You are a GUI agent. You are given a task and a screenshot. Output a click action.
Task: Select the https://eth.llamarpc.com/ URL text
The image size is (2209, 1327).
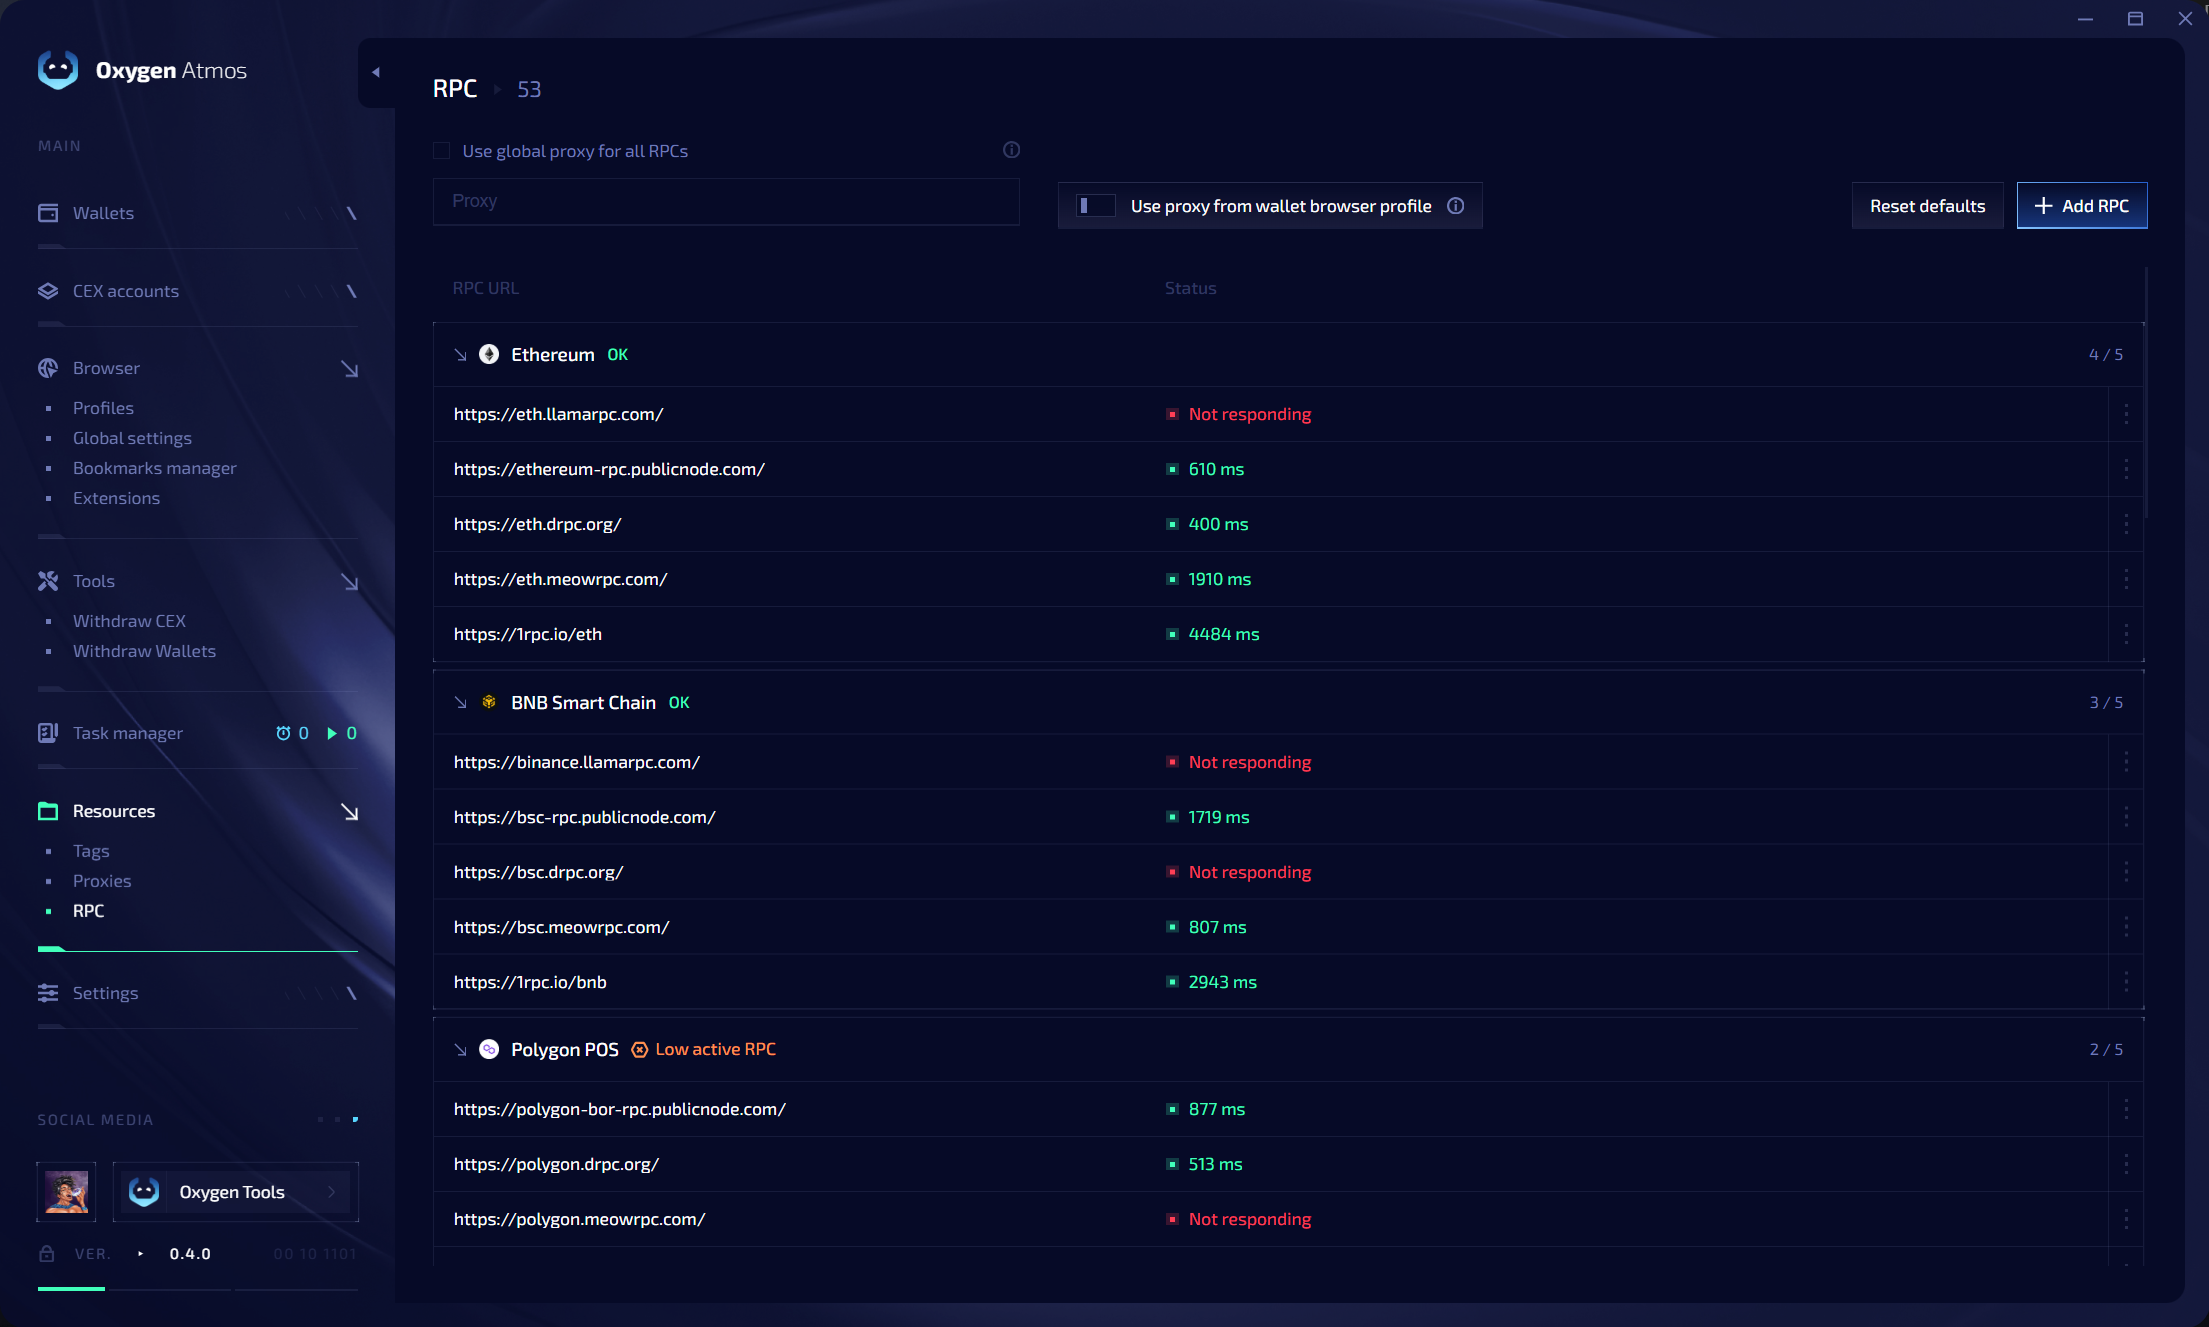click(558, 414)
